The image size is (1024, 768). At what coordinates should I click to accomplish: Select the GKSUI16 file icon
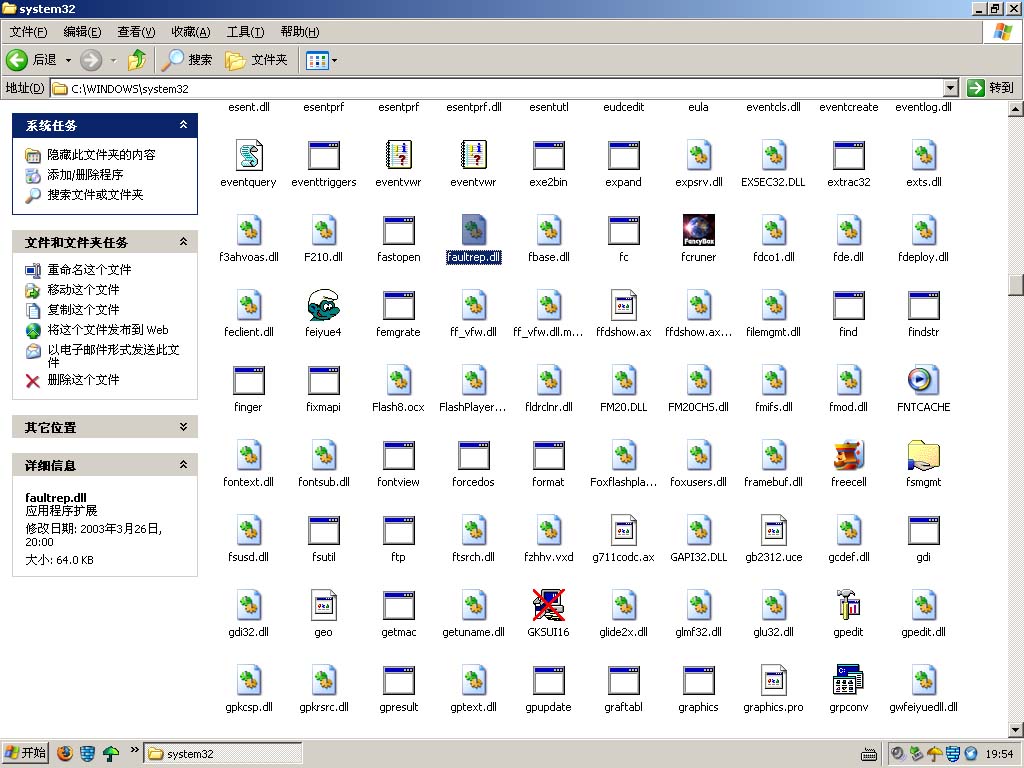548,606
